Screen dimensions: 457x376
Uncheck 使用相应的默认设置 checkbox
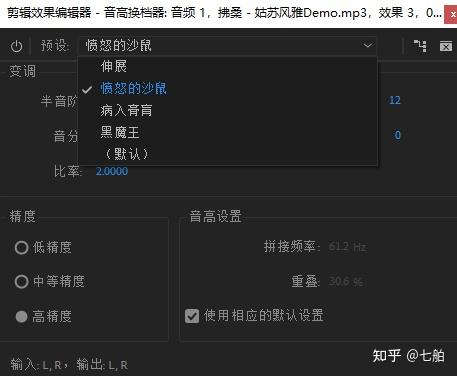pyautogui.click(x=192, y=316)
